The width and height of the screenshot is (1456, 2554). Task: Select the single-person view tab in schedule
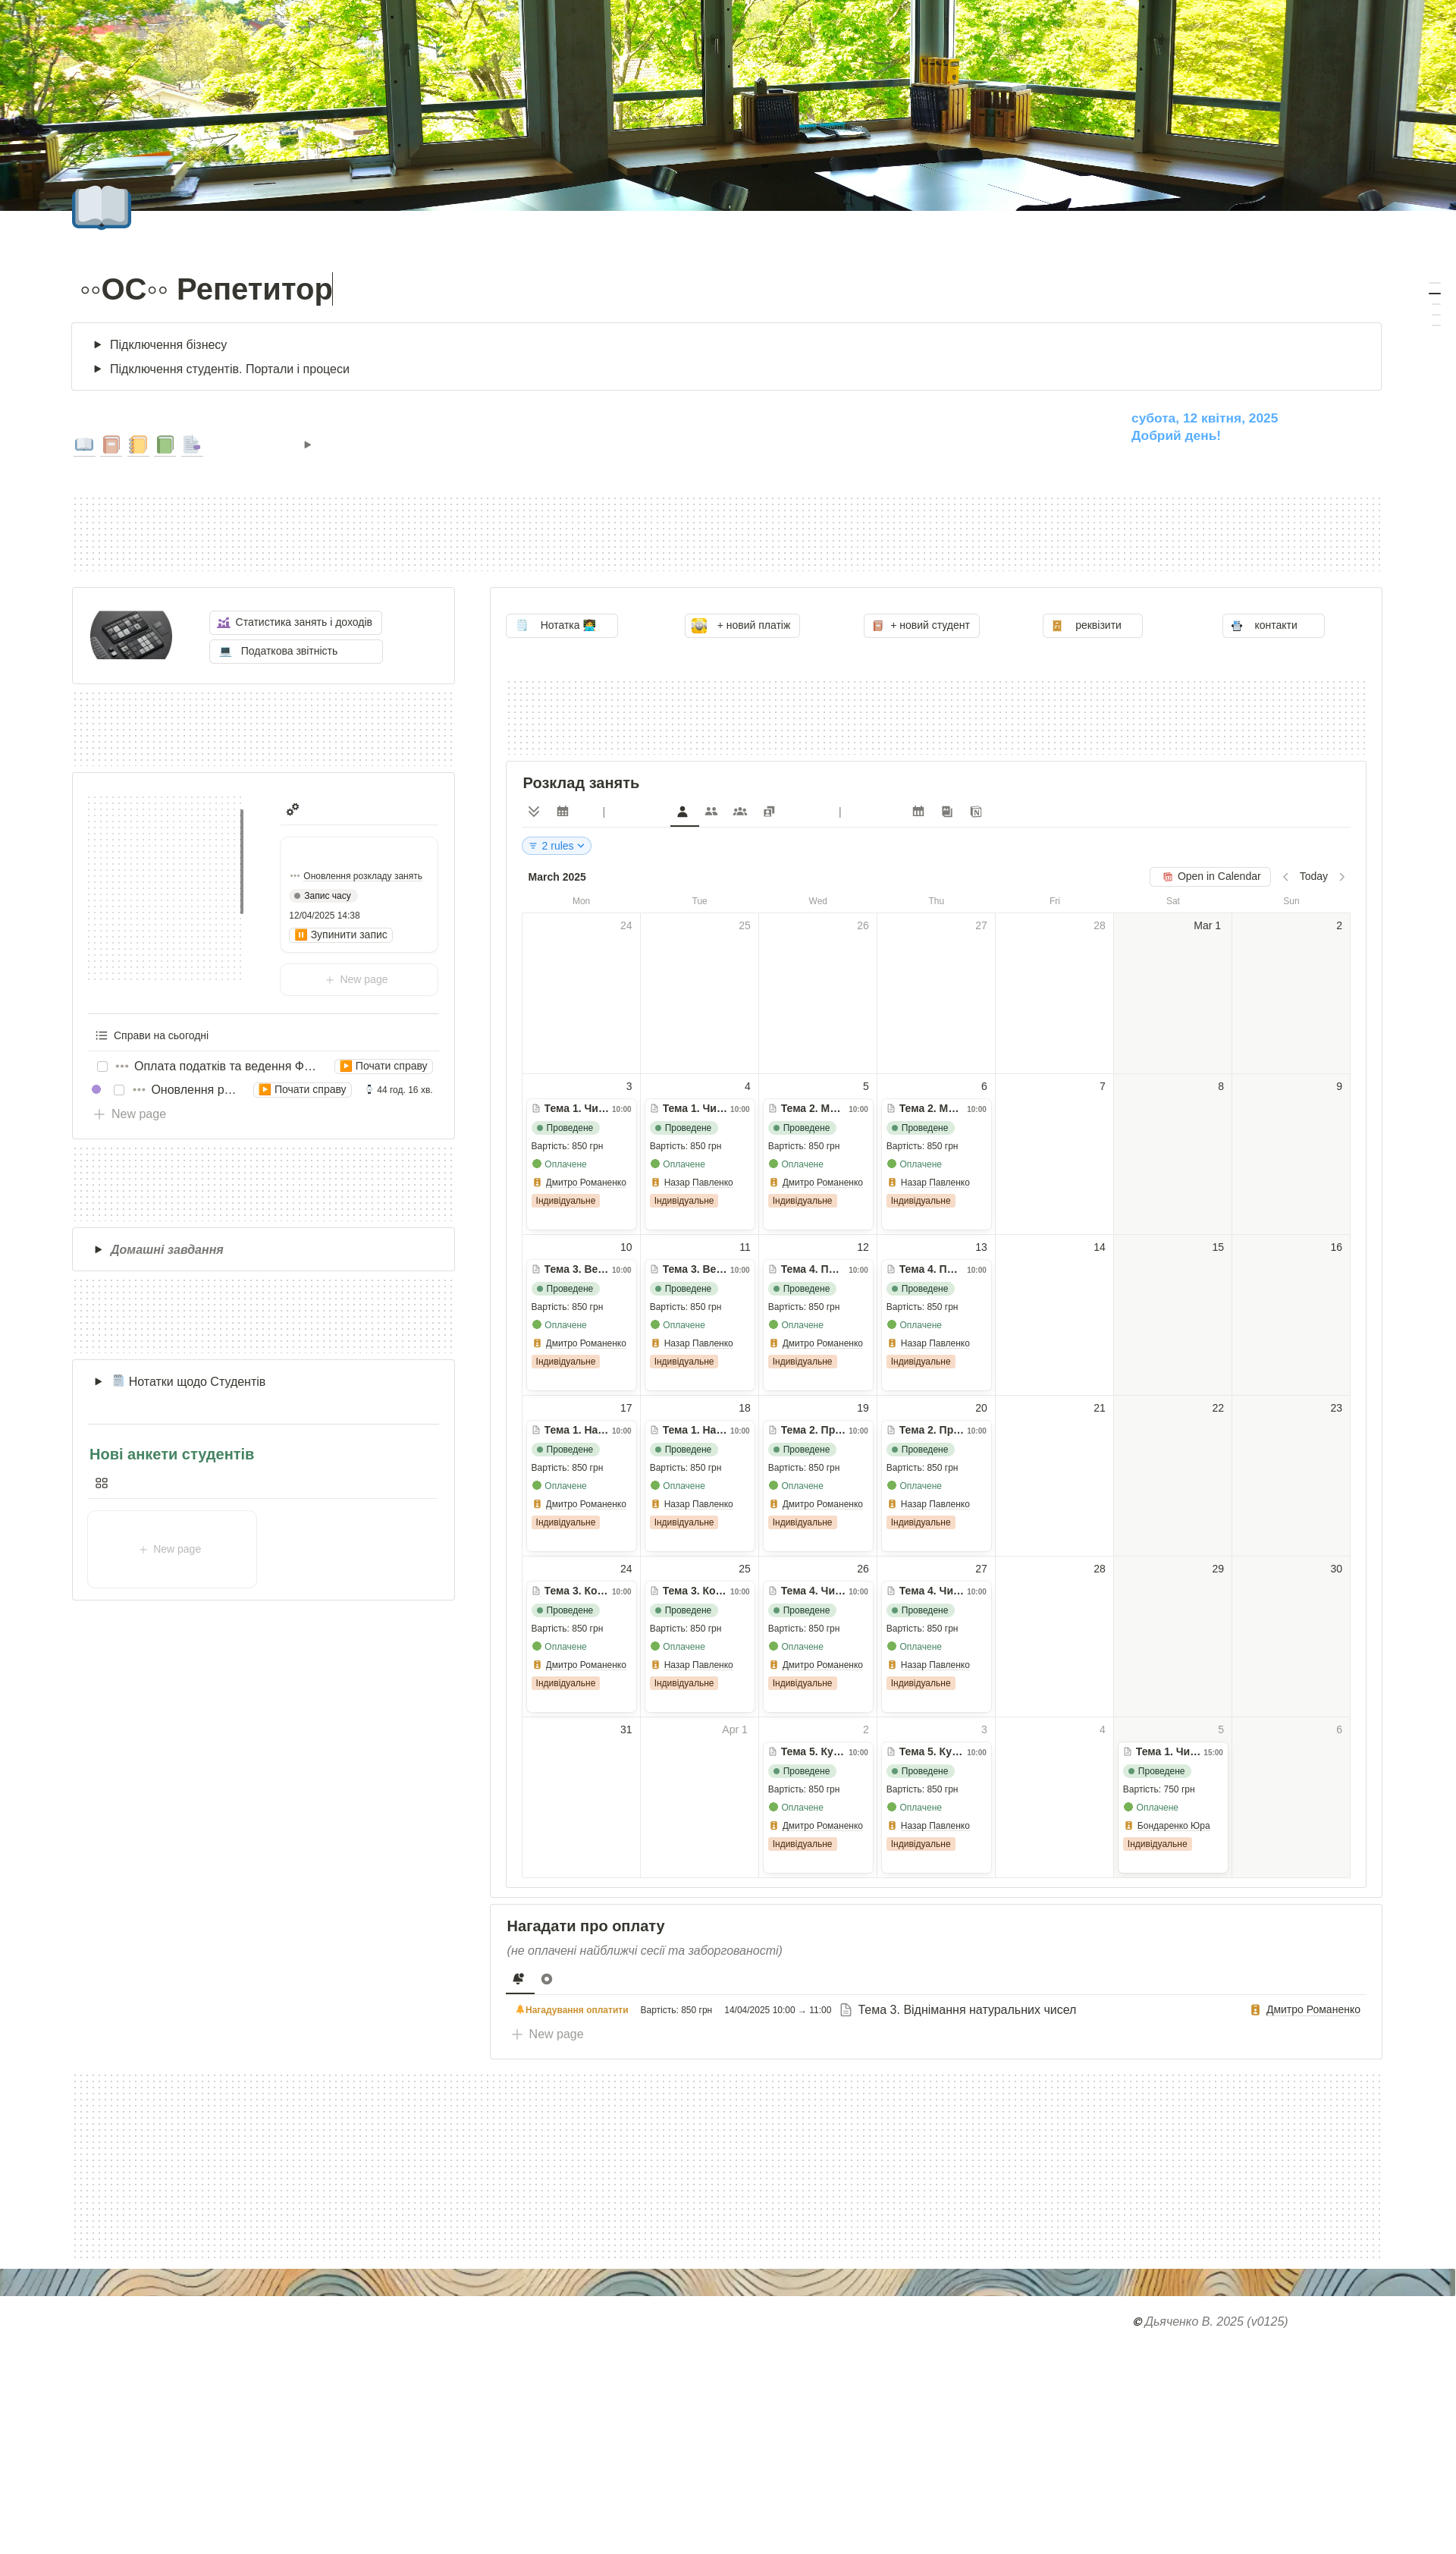[x=683, y=812]
